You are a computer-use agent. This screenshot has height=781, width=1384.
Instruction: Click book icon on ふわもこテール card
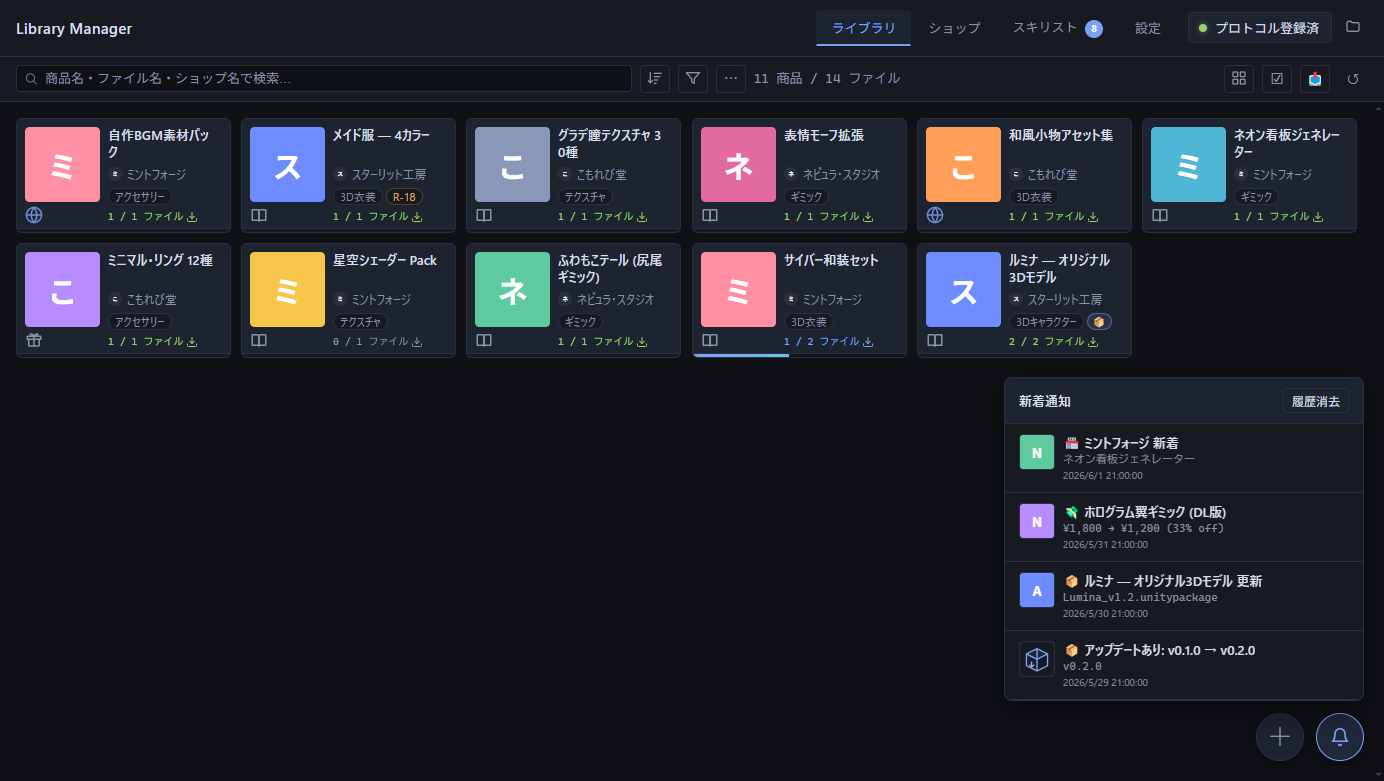click(484, 340)
